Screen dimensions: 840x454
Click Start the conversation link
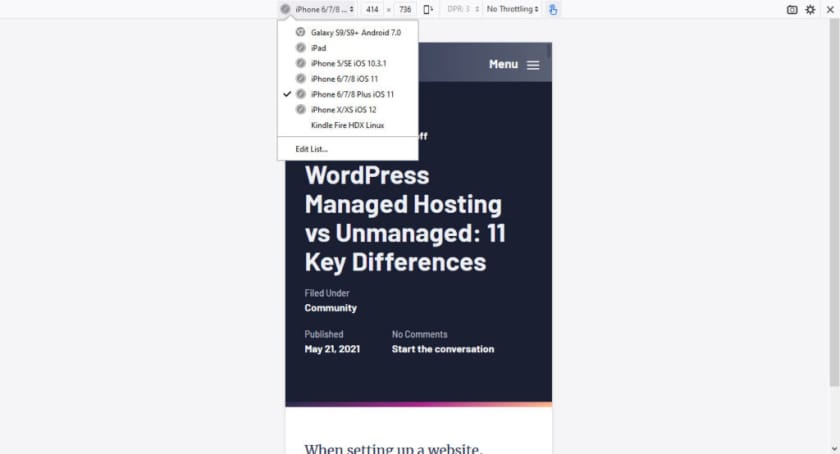pos(442,349)
